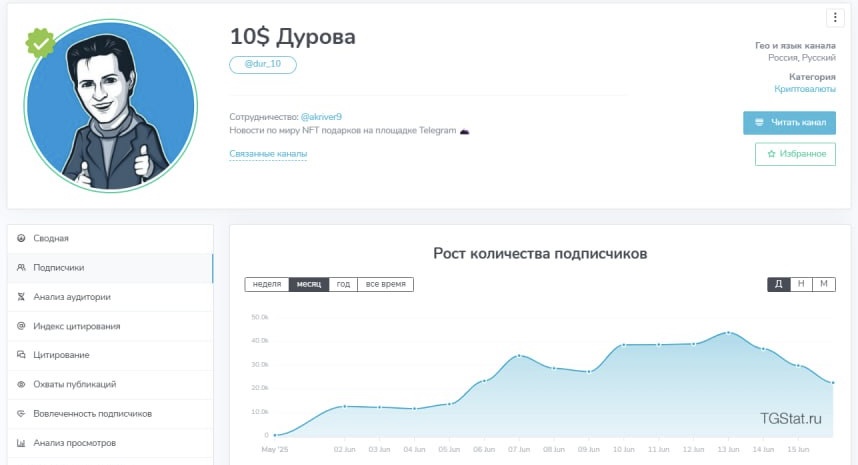Click the 50.0k axis label
This screenshot has height=465, width=858.
pyautogui.click(x=260, y=317)
